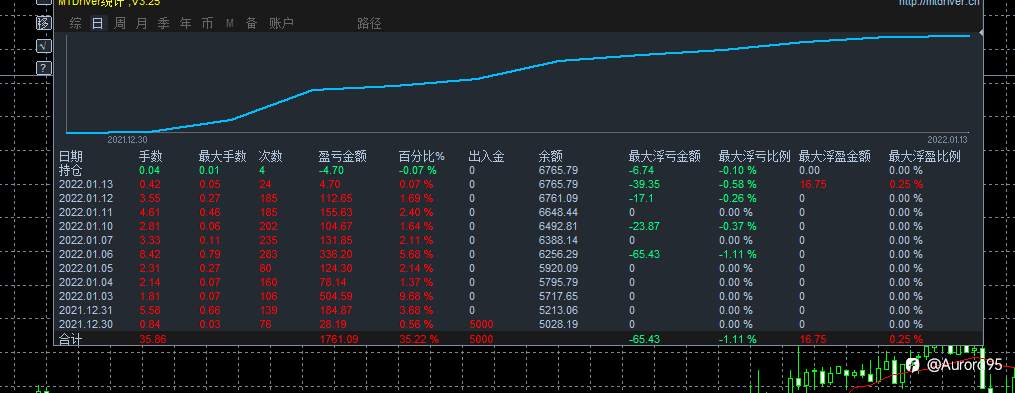
Task: Select the 2021.12.30 date row
Action: click(x=85, y=324)
